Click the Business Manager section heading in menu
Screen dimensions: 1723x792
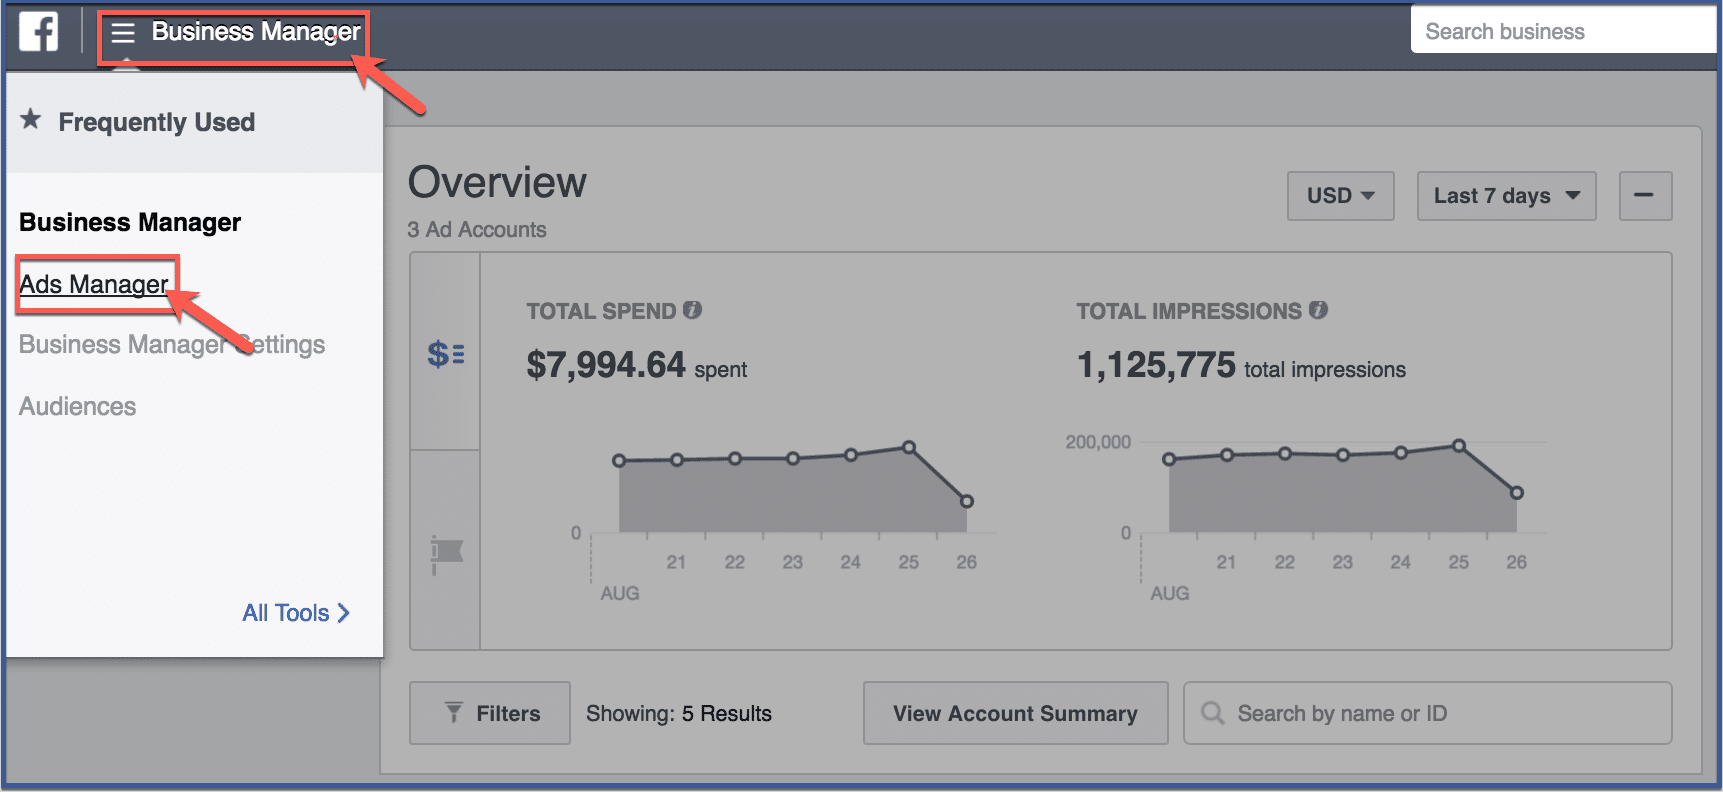[x=130, y=222]
